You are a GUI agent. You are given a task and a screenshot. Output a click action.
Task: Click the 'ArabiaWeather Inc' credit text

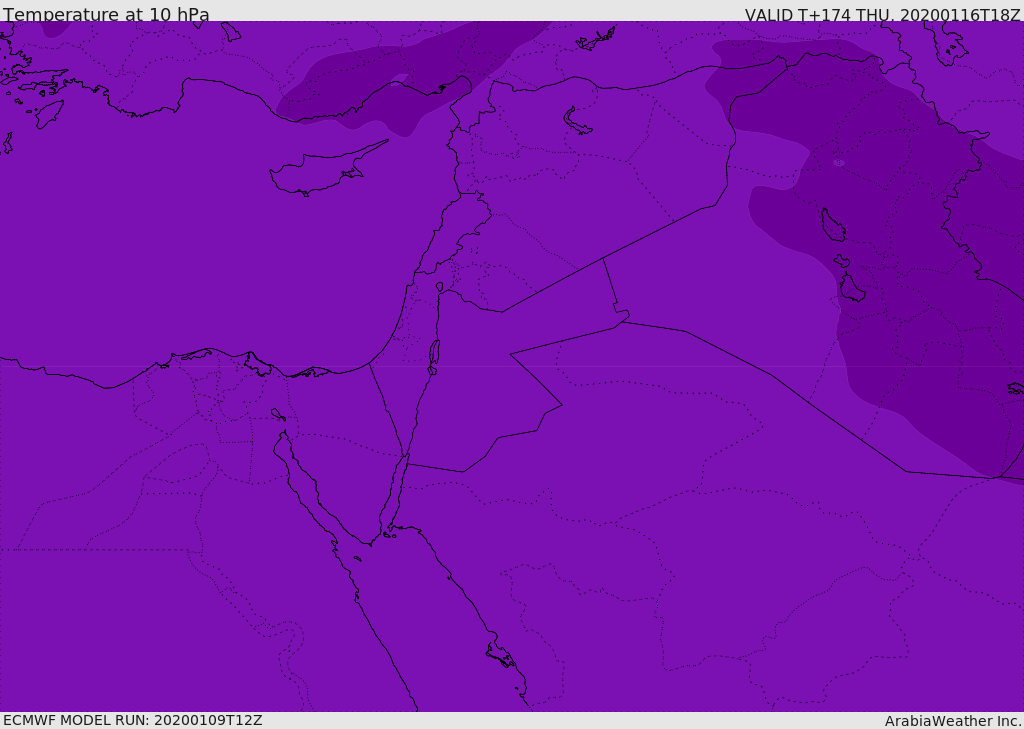pos(952,721)
